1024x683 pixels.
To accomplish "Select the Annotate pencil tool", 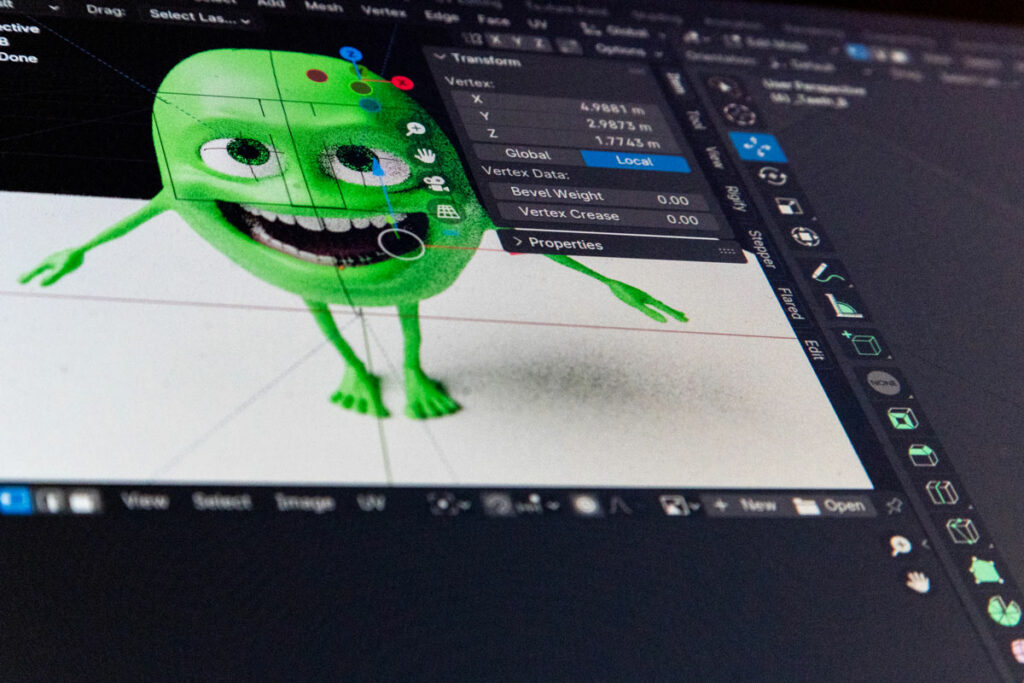I will [827, 273].
